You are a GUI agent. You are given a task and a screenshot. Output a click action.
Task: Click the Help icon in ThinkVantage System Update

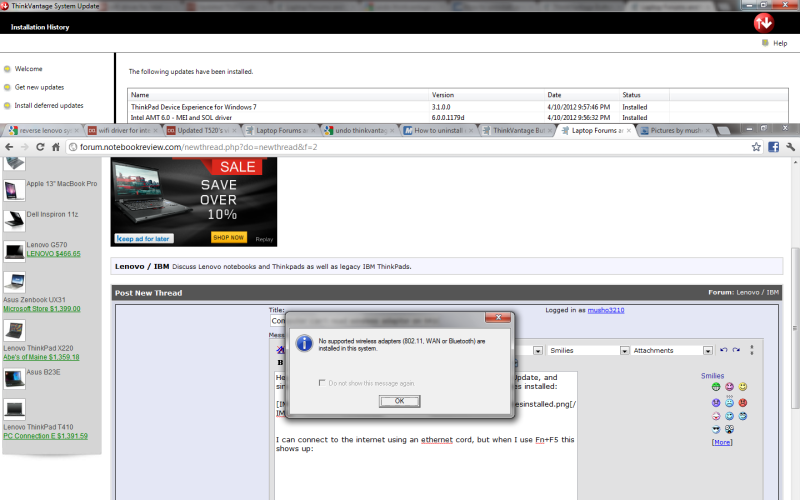pos(765,43)
